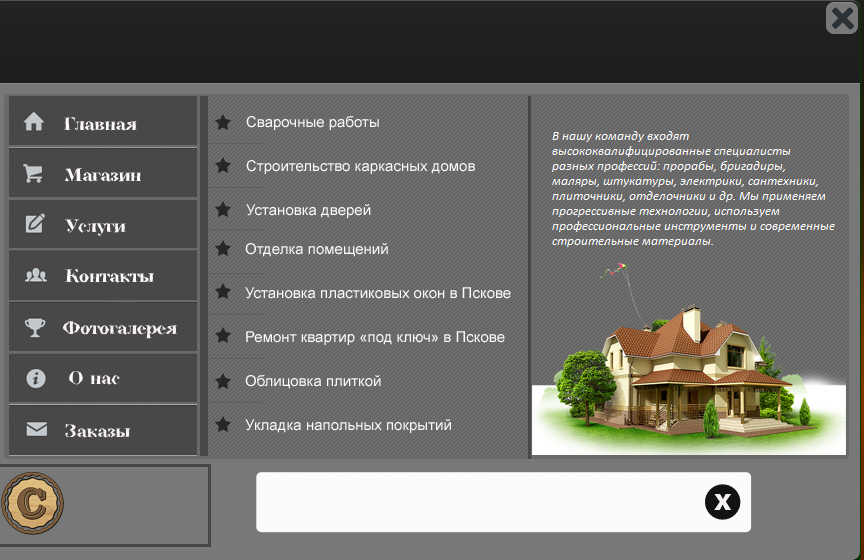Open the Магазин menu item
The width and height of the screenshot is (864, 560).
coord(103,175)
